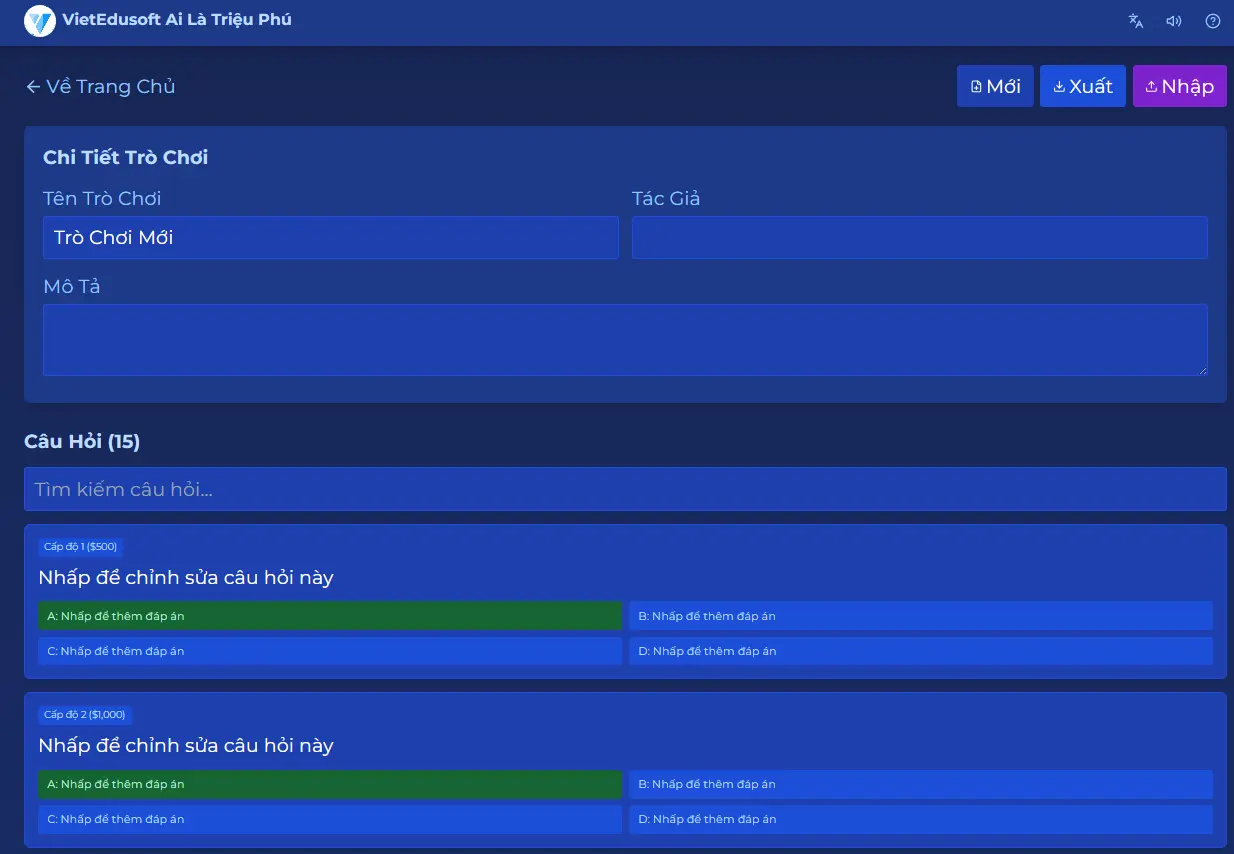Toggle the sound speaker icon
This screenshot has width=1234, height=854.
pyautogui.click(x=1174, y=21)
